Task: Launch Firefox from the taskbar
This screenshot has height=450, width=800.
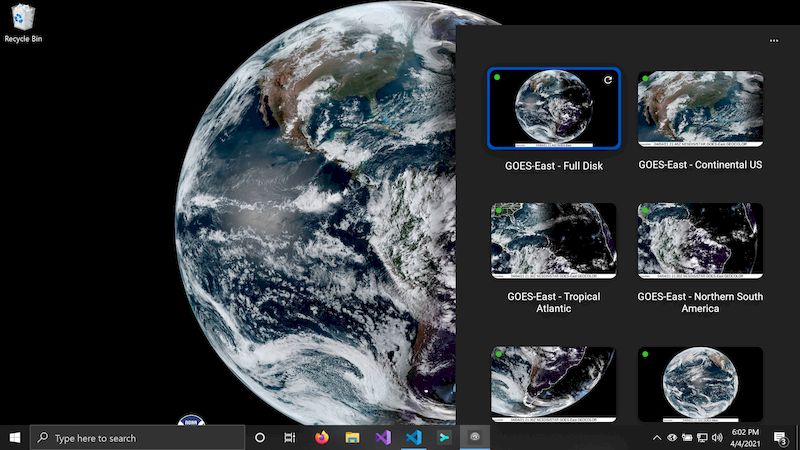Action: coord(321,437)
